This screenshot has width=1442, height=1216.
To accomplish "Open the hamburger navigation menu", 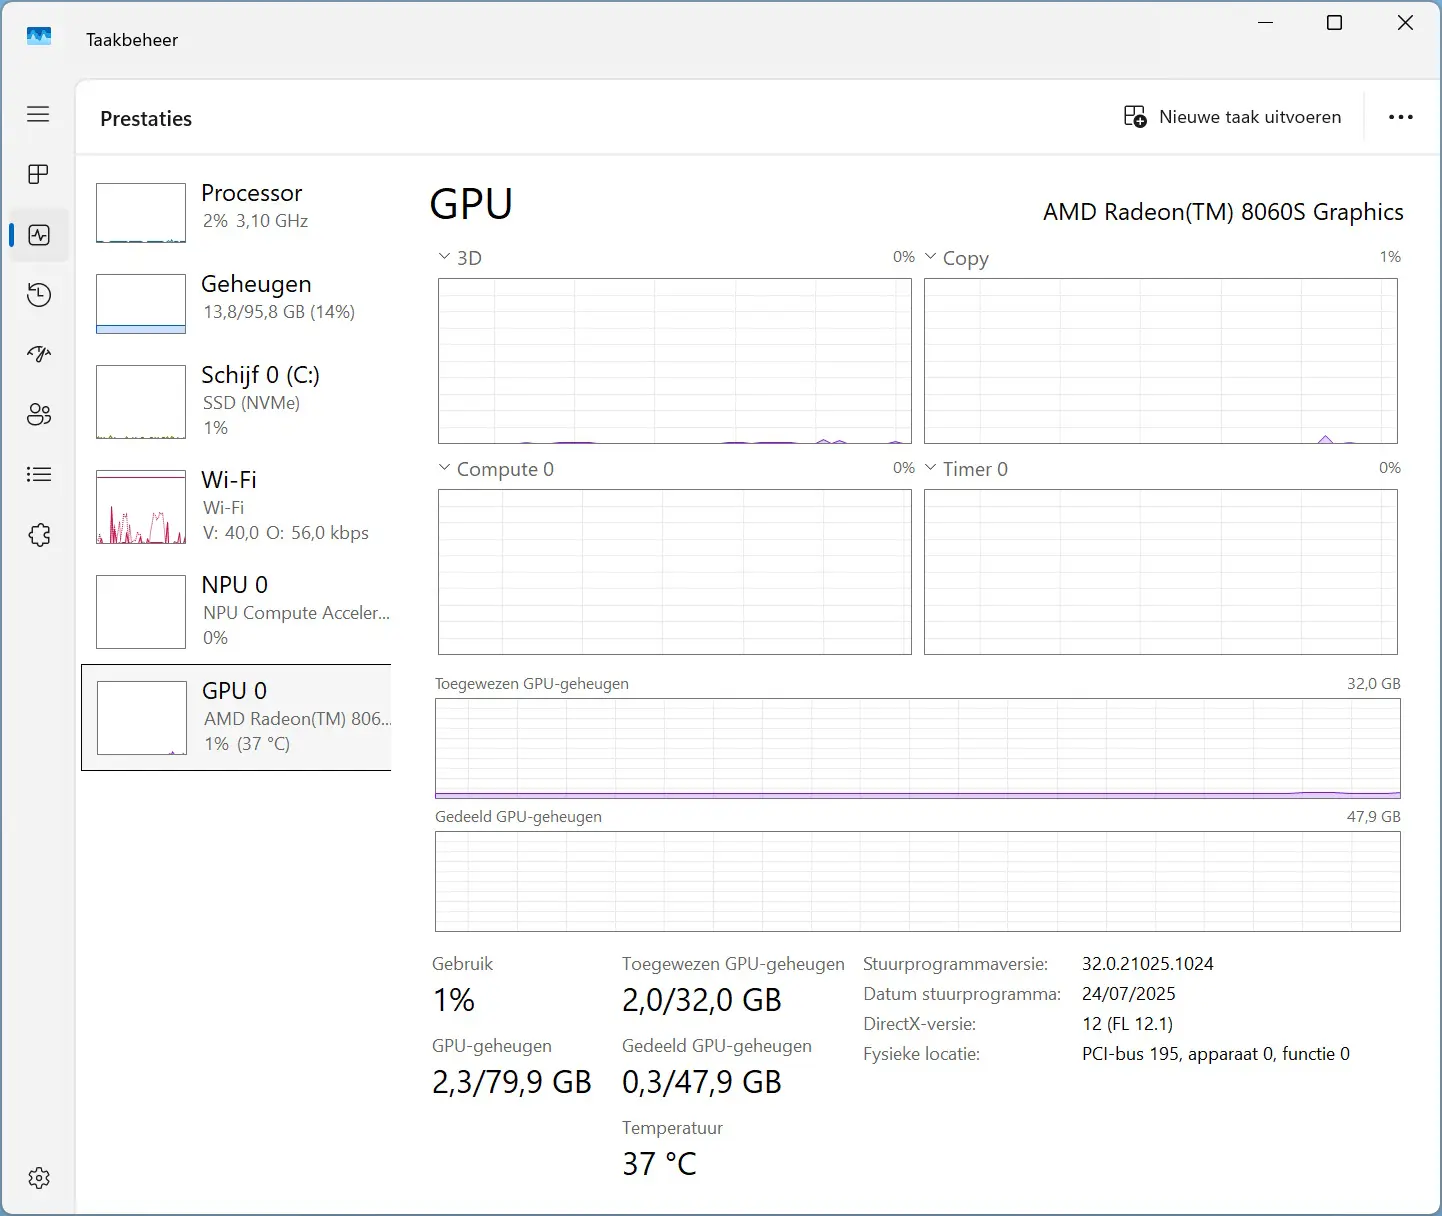I will pyautogui.click(x=38, y=114).
